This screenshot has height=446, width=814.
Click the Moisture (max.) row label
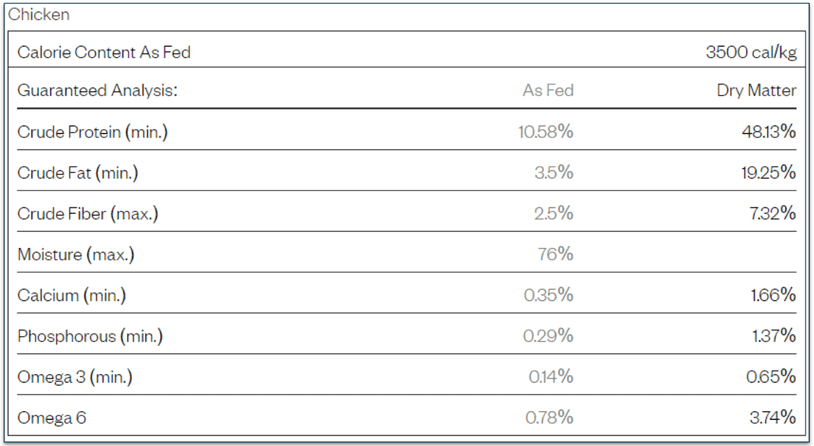76,254
